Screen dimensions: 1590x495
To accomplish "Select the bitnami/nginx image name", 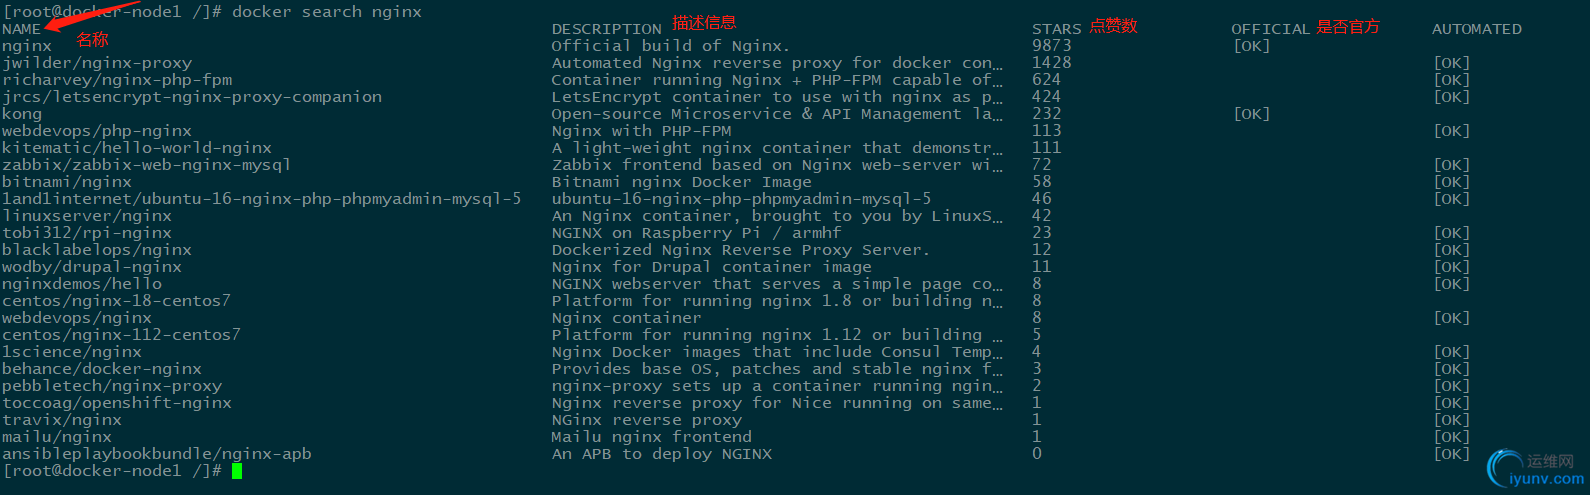I will (x=67, y=182).
